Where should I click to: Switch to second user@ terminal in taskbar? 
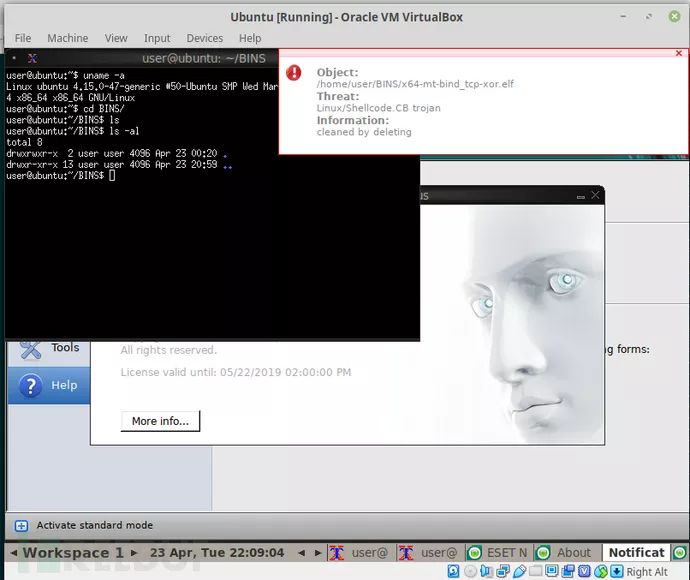click(x=429, y=553)
